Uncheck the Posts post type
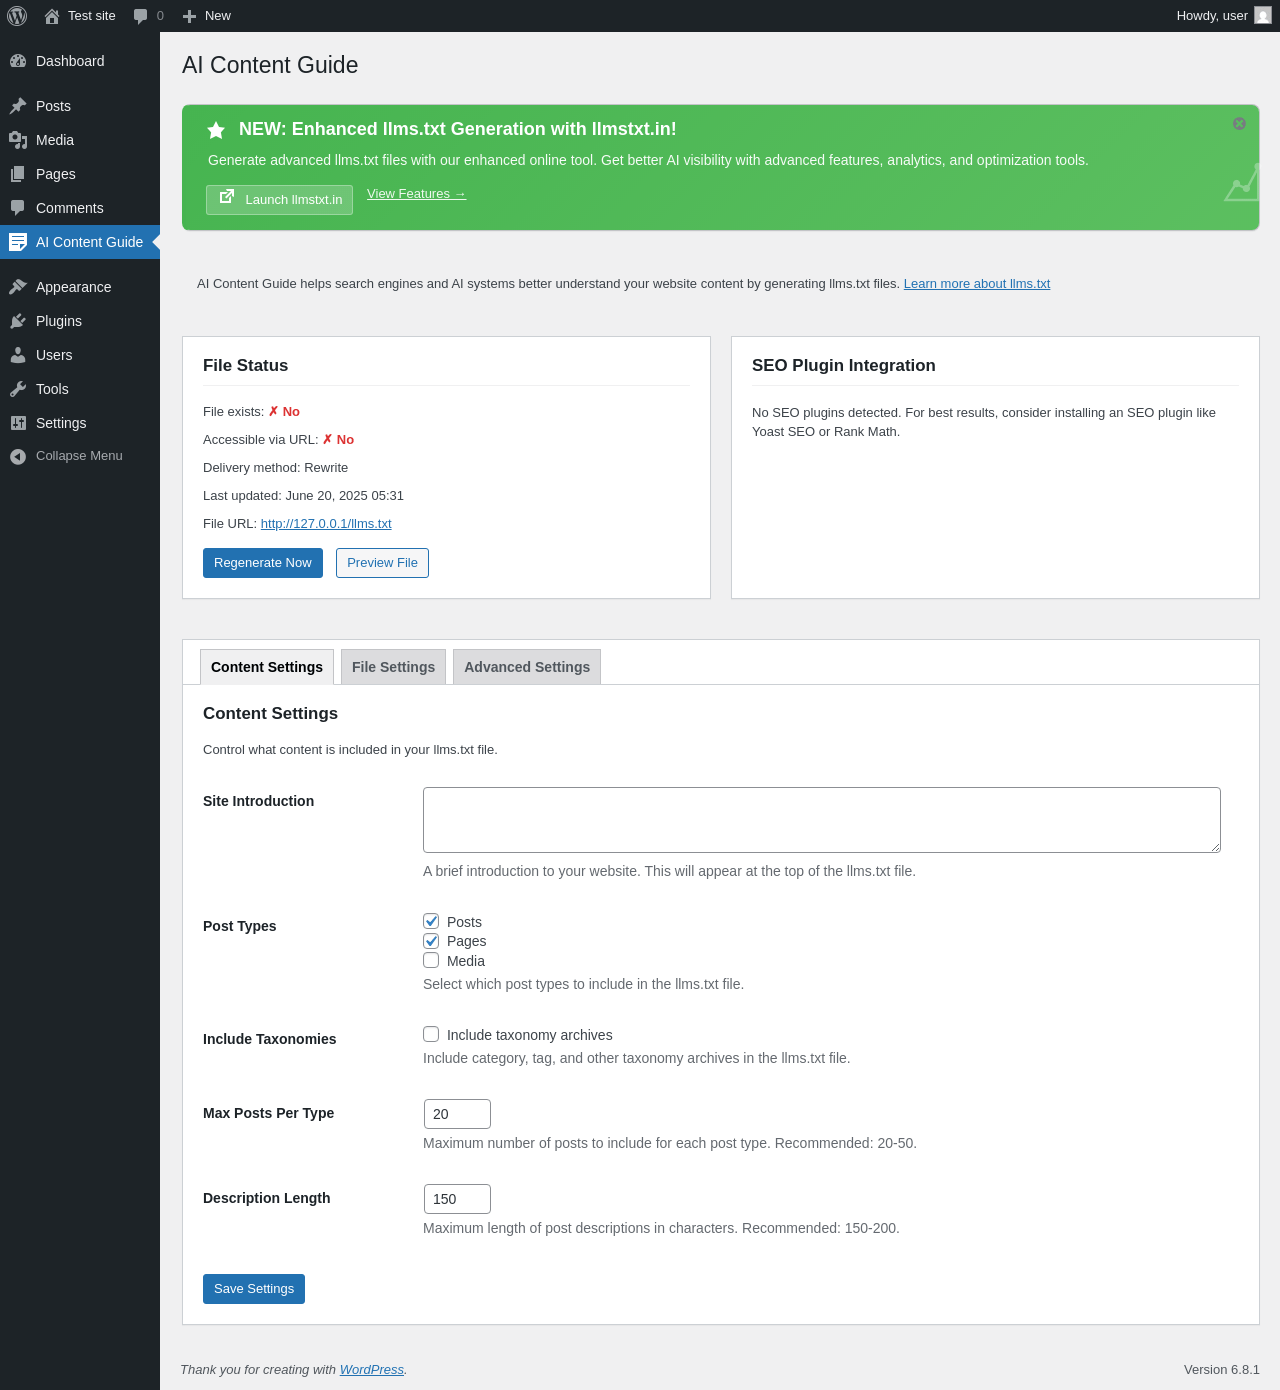 coord(431,921)
